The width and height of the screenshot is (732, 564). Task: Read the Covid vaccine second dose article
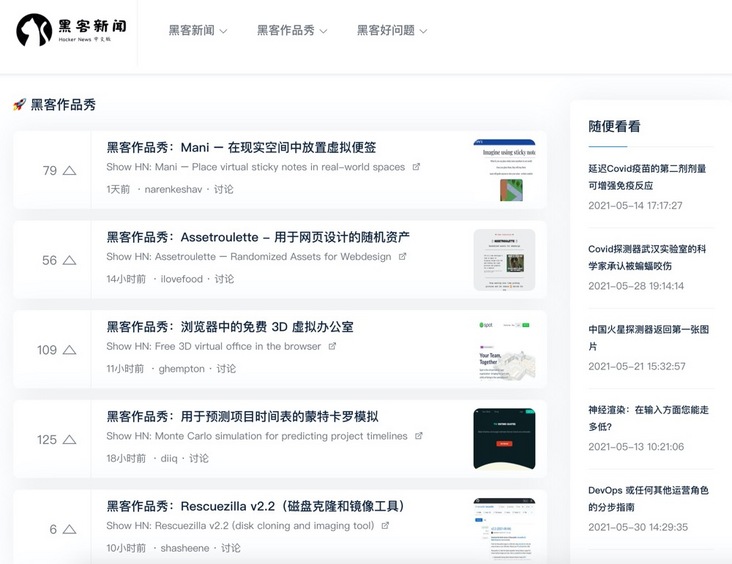pyautogui.click(x=647, y=177)
